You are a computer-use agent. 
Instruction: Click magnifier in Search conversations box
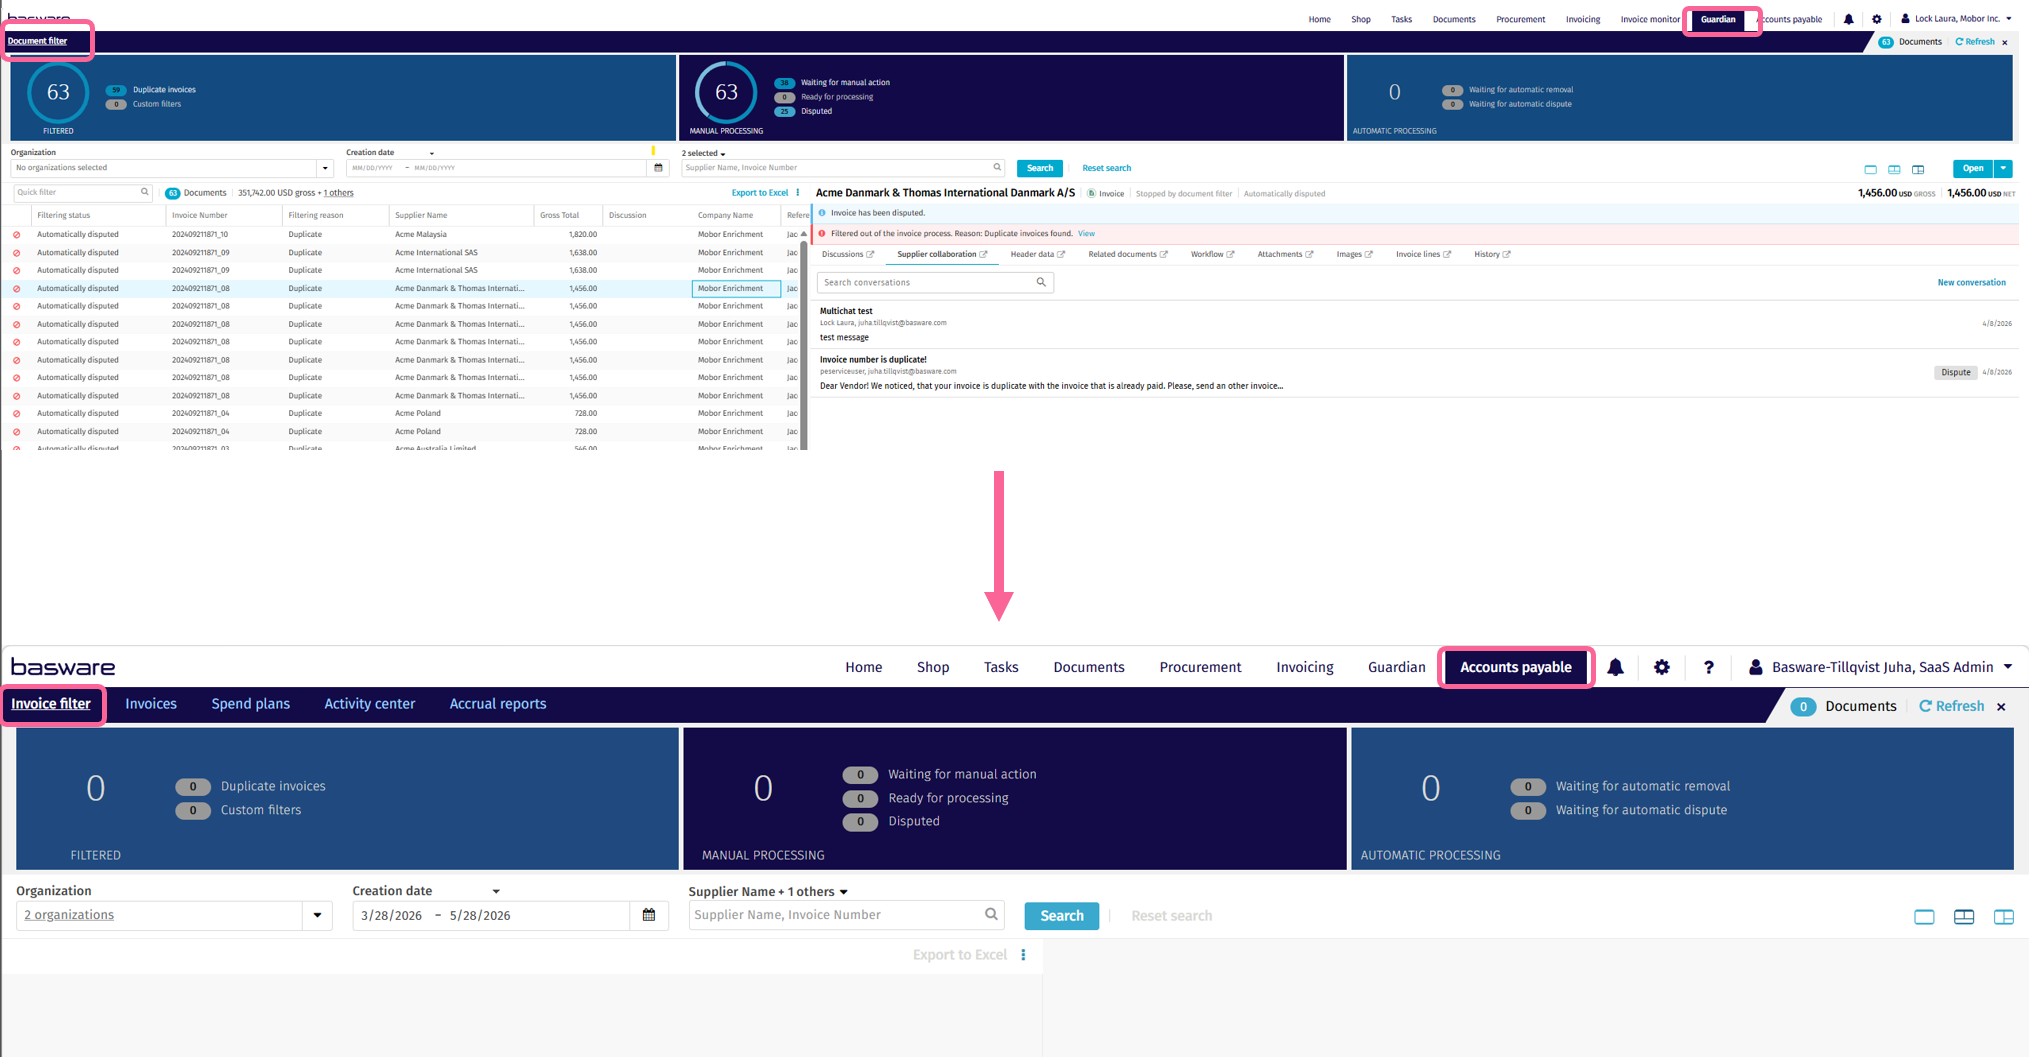(1041, 283)
